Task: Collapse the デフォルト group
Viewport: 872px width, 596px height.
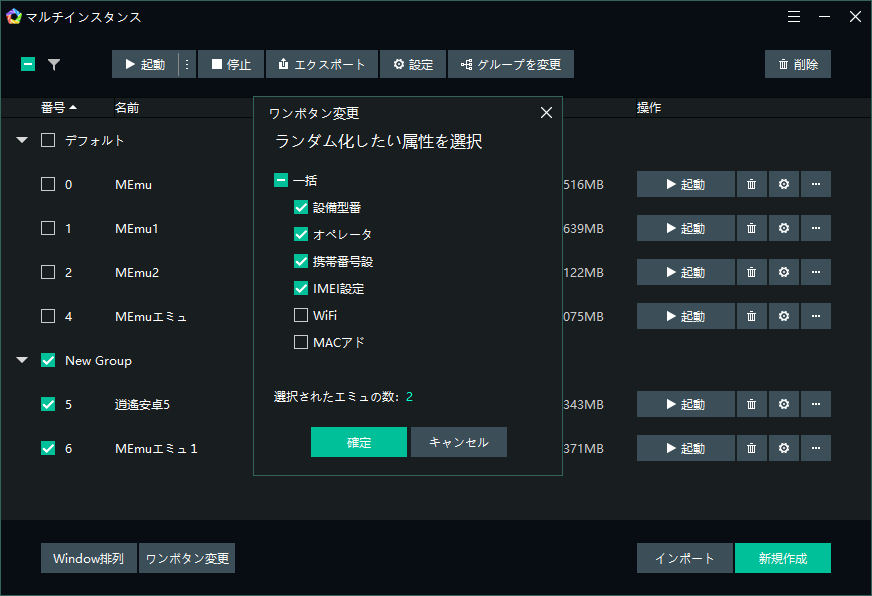Action: click(x=22, y=140)
